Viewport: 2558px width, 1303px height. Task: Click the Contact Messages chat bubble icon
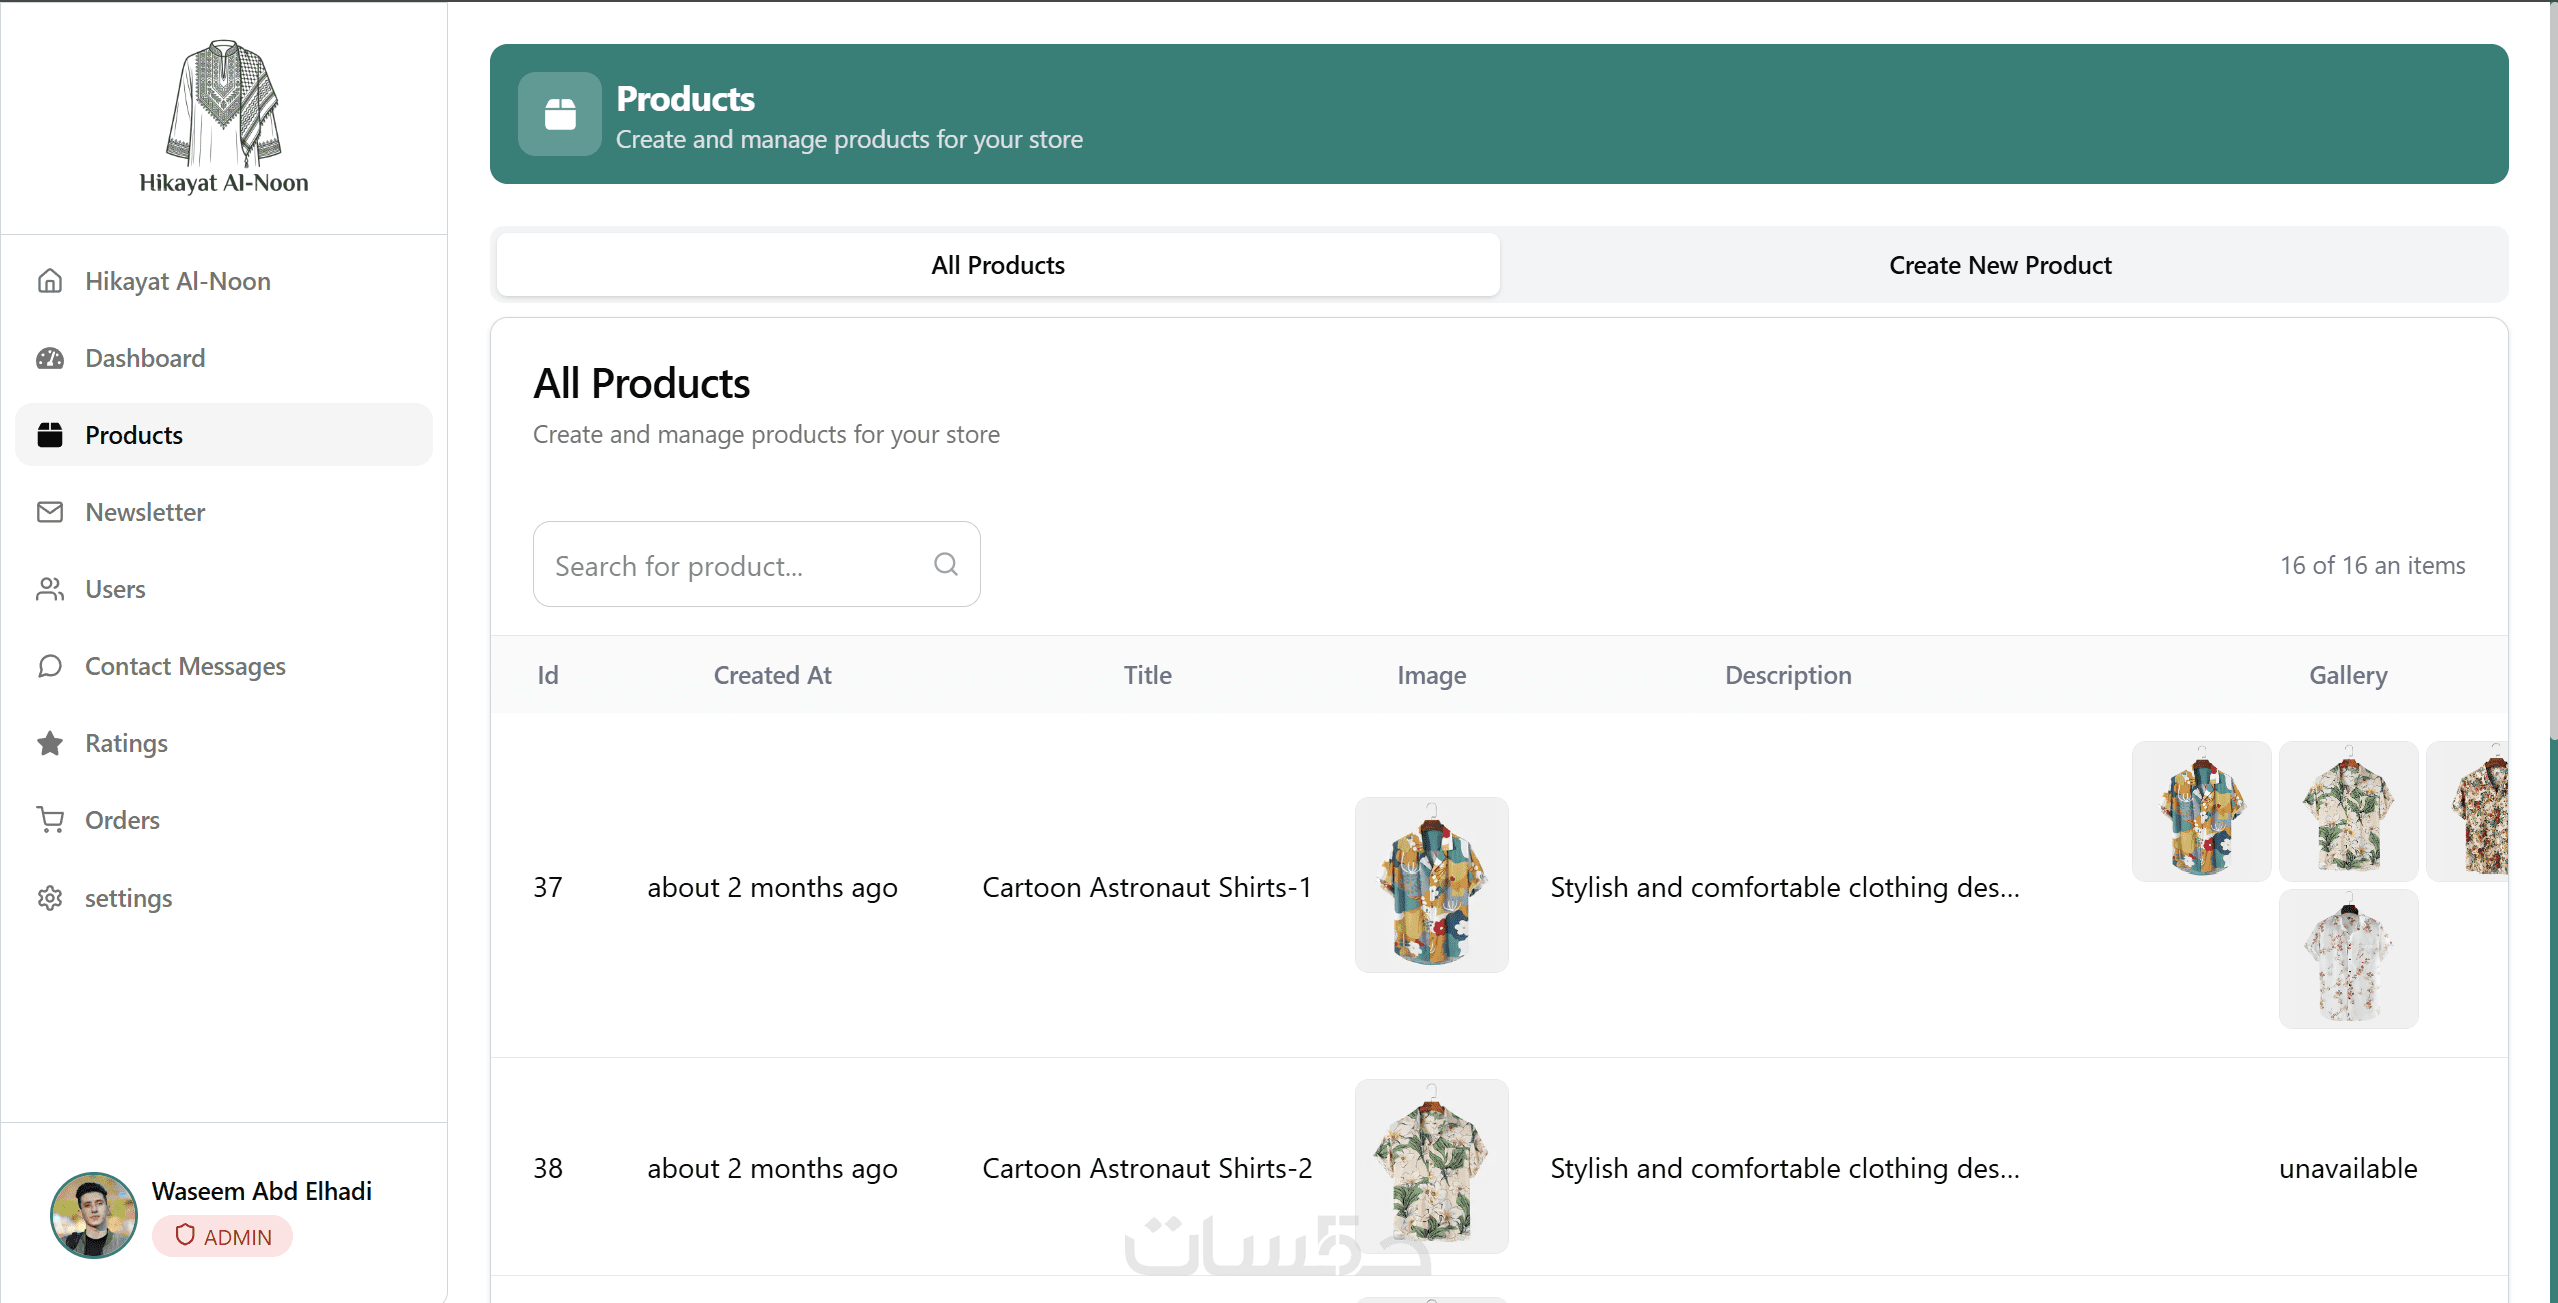tap(50, 666)
